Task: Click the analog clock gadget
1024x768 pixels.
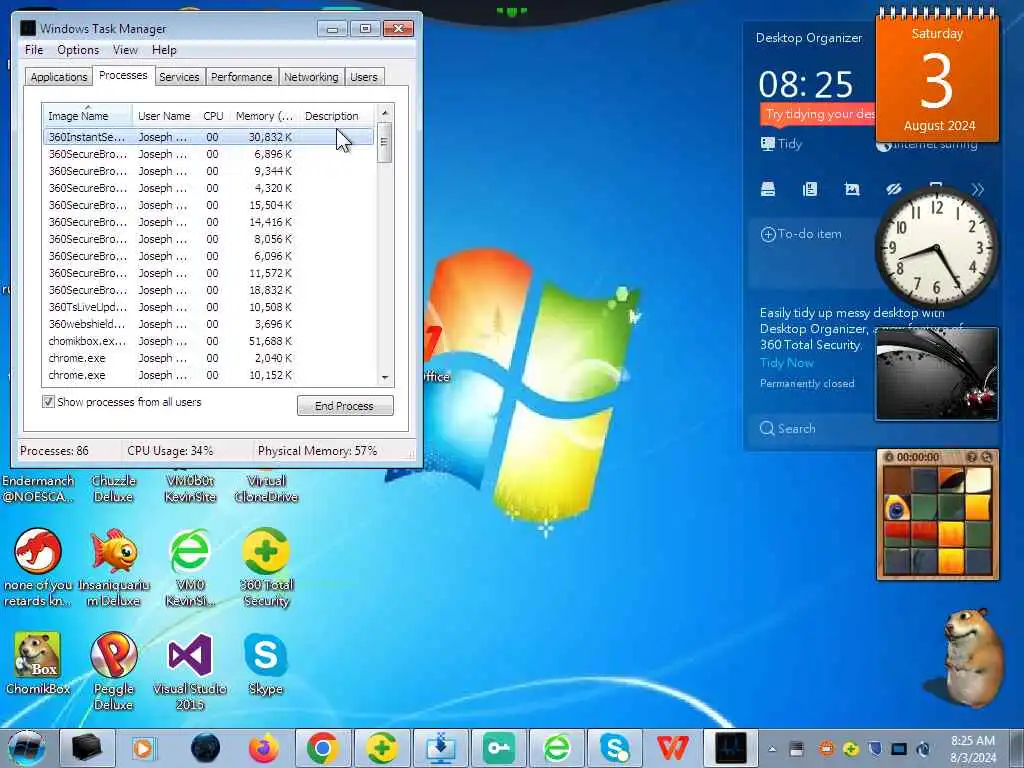Action: [x=936, y=247]
